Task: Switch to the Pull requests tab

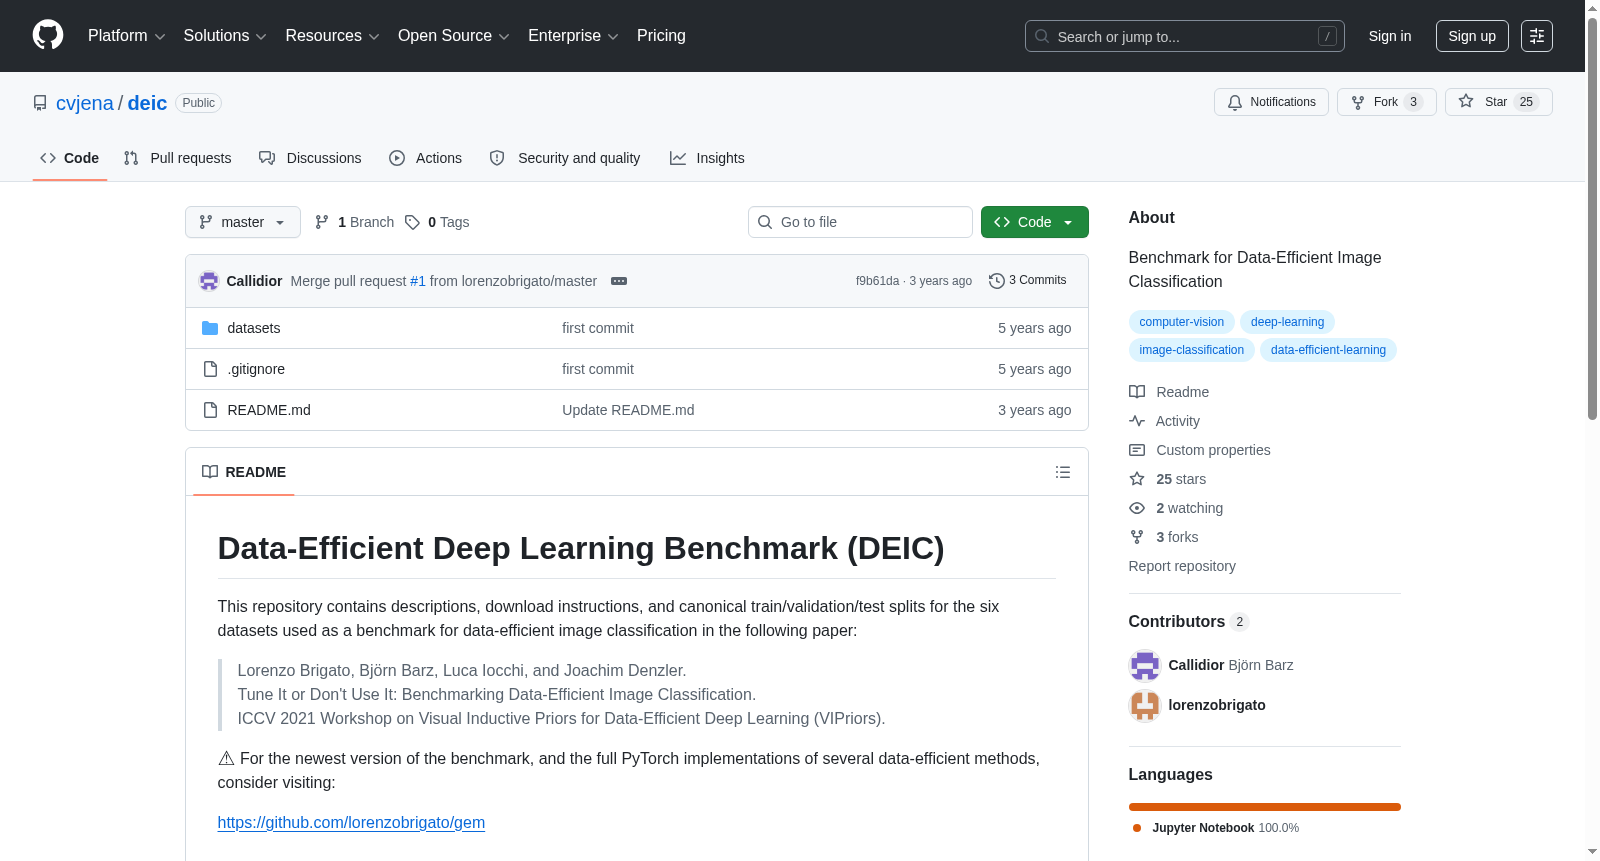Action: (178, 158)
